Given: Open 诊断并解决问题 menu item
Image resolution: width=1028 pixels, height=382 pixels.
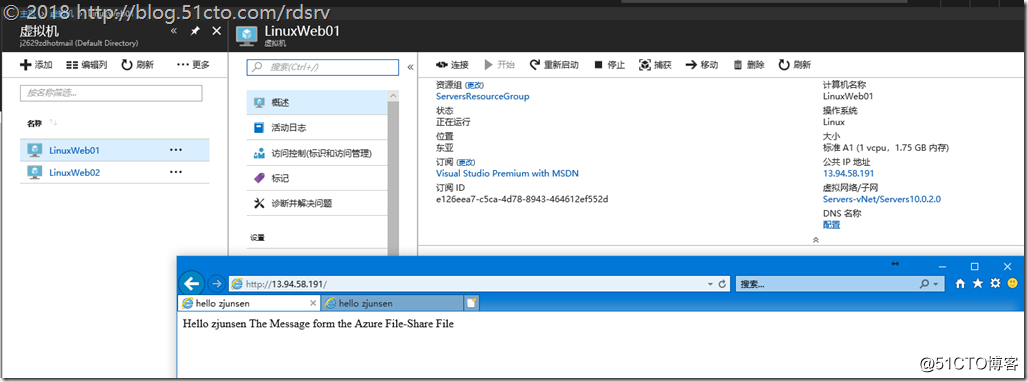Looking at the screenshot, I should (x=317, y=203).
